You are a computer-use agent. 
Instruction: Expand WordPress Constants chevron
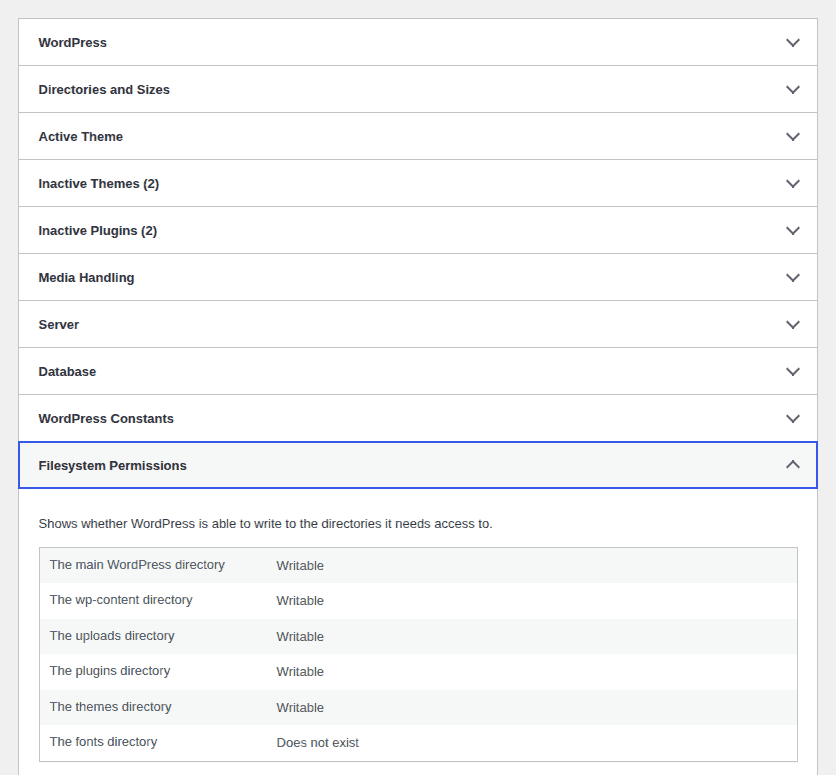(793, 418)
